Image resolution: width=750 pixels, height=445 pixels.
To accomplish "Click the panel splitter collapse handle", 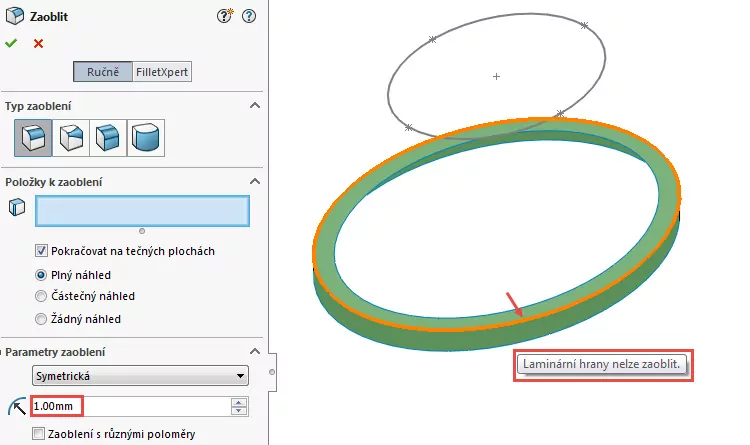I will click(272, 372).
